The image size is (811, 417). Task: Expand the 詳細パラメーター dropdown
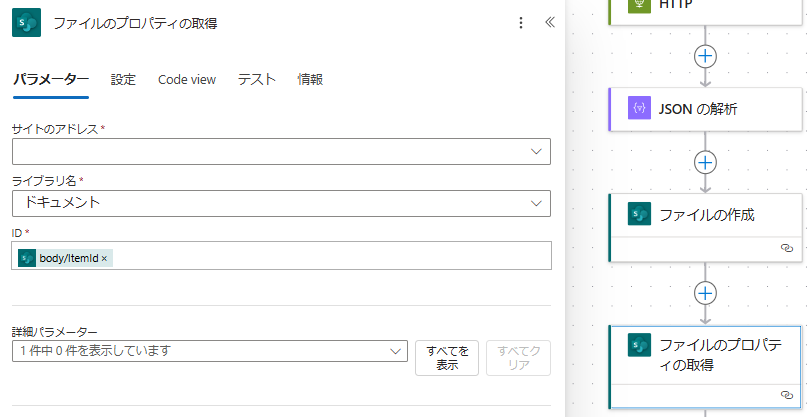[x=210, y=351]
